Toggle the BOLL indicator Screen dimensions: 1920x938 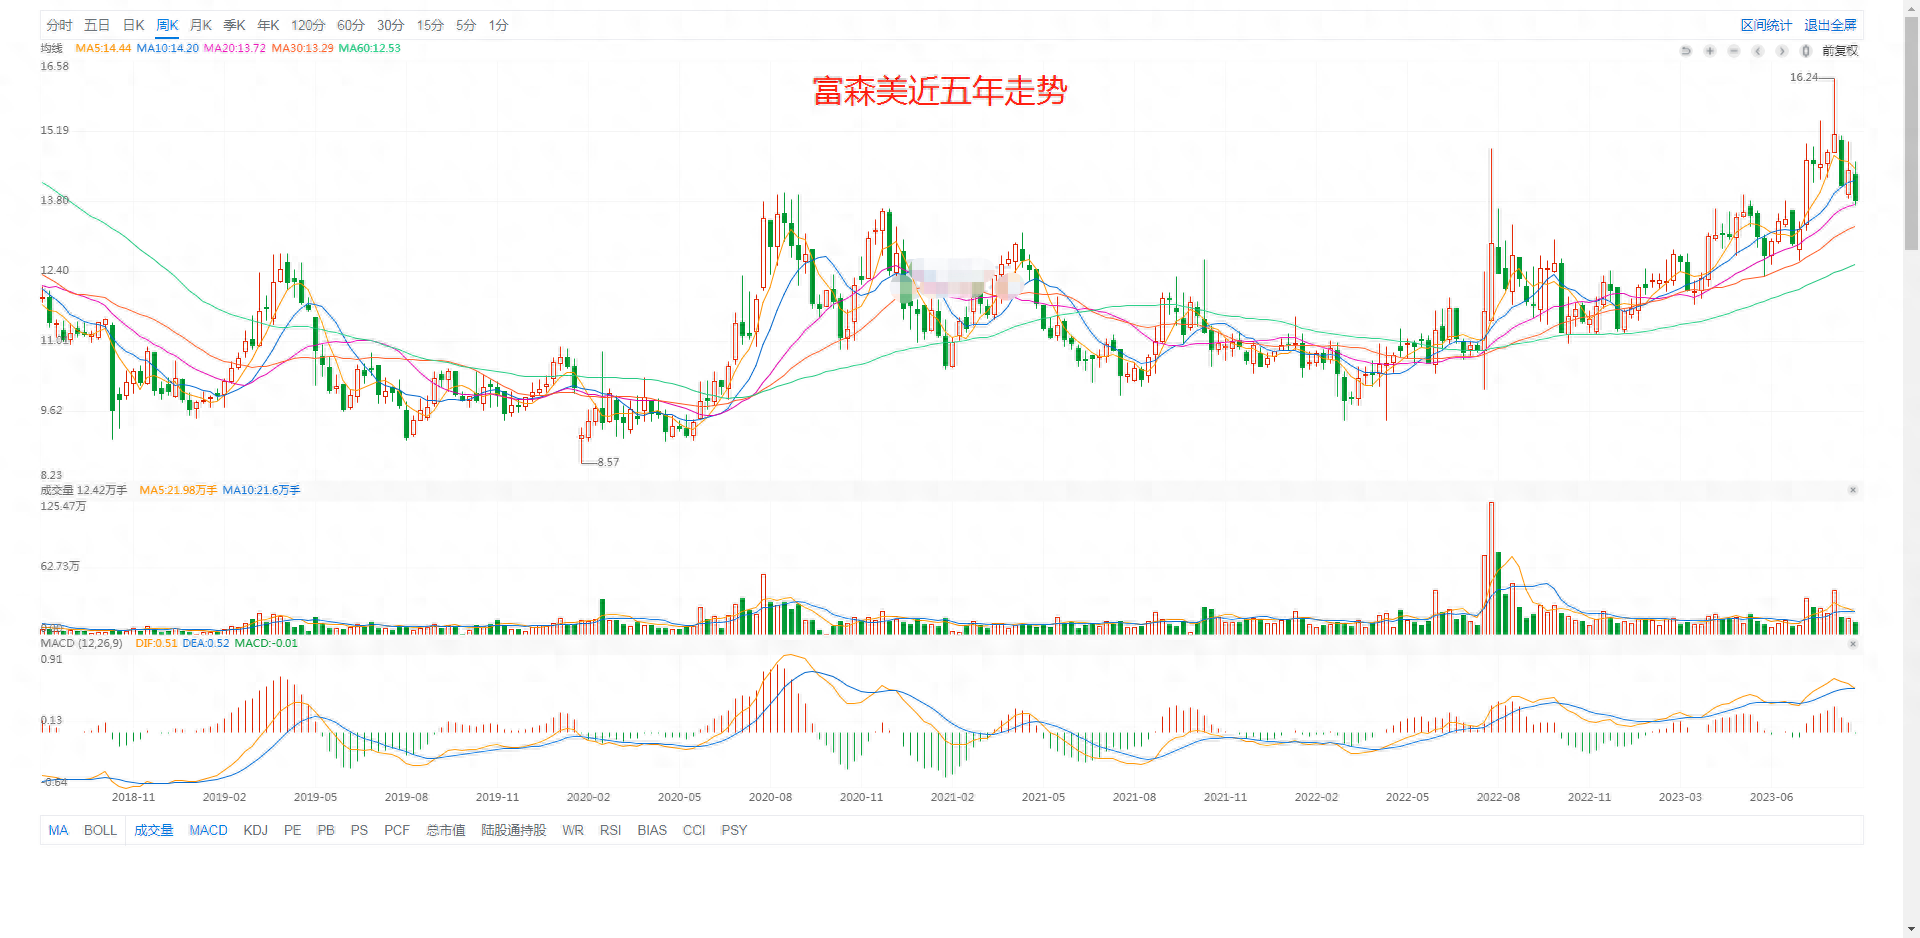click(101, 830)
